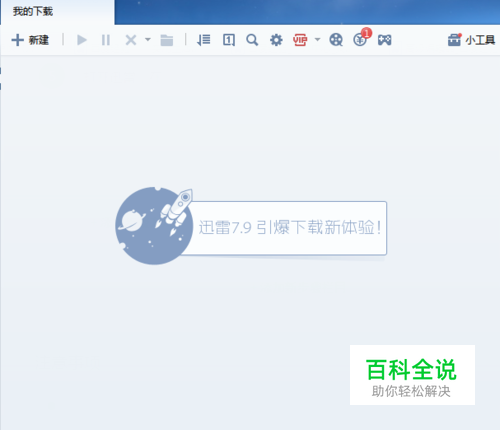Click the 新建 new download button
500x430 pixels.
(x=30, y=40)
